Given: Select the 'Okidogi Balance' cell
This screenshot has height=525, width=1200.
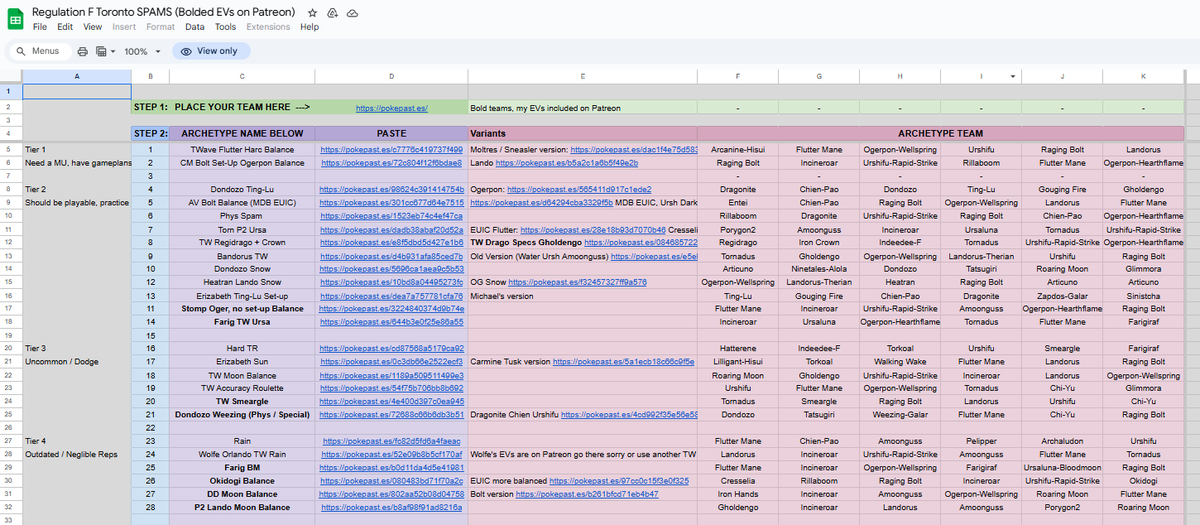Looking at the screenshot, I should point(242,480).
